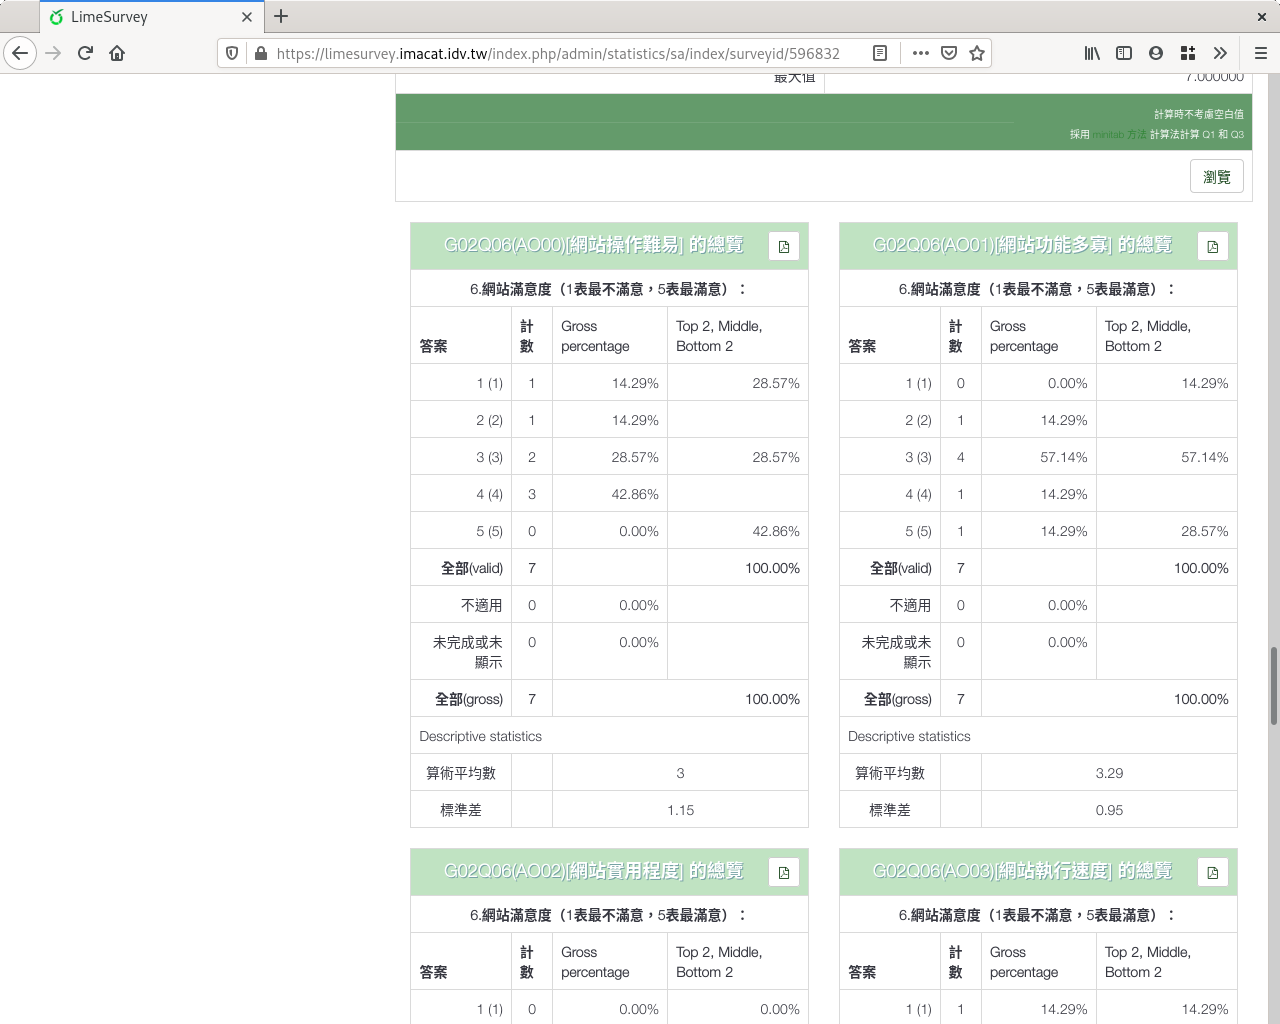Show site security padlock info

(x=260, y=53)
